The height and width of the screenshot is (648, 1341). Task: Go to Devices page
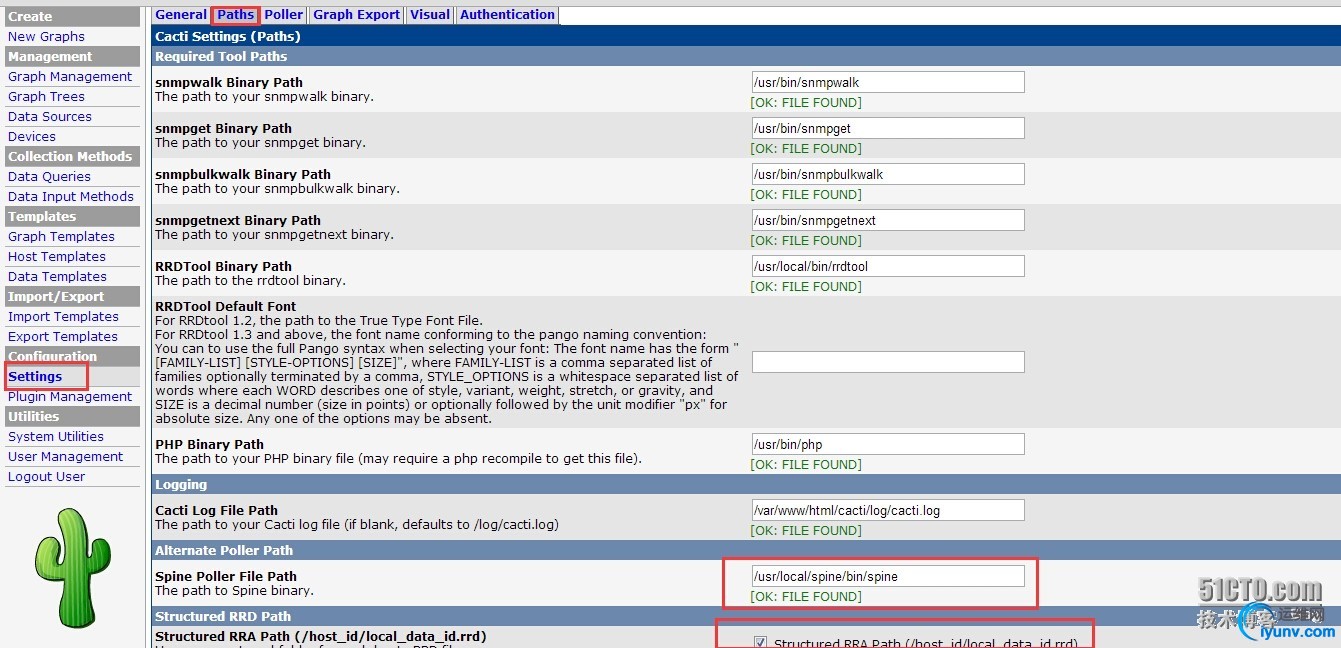[x=32, y=136]
